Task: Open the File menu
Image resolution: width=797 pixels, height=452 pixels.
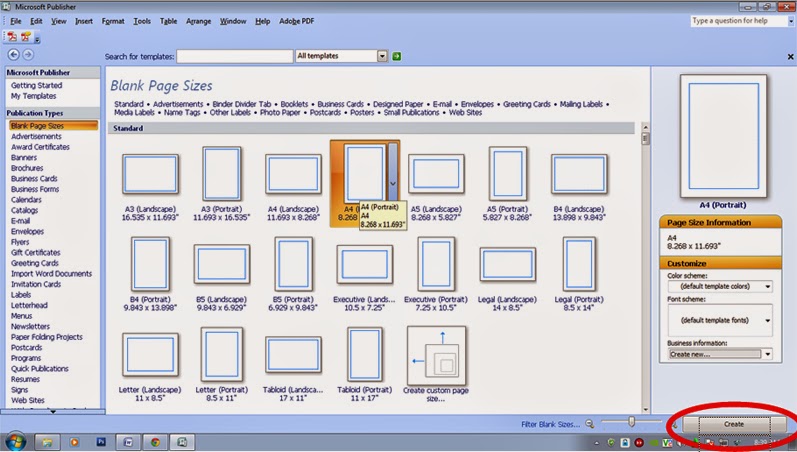Action: coord(16,21)
